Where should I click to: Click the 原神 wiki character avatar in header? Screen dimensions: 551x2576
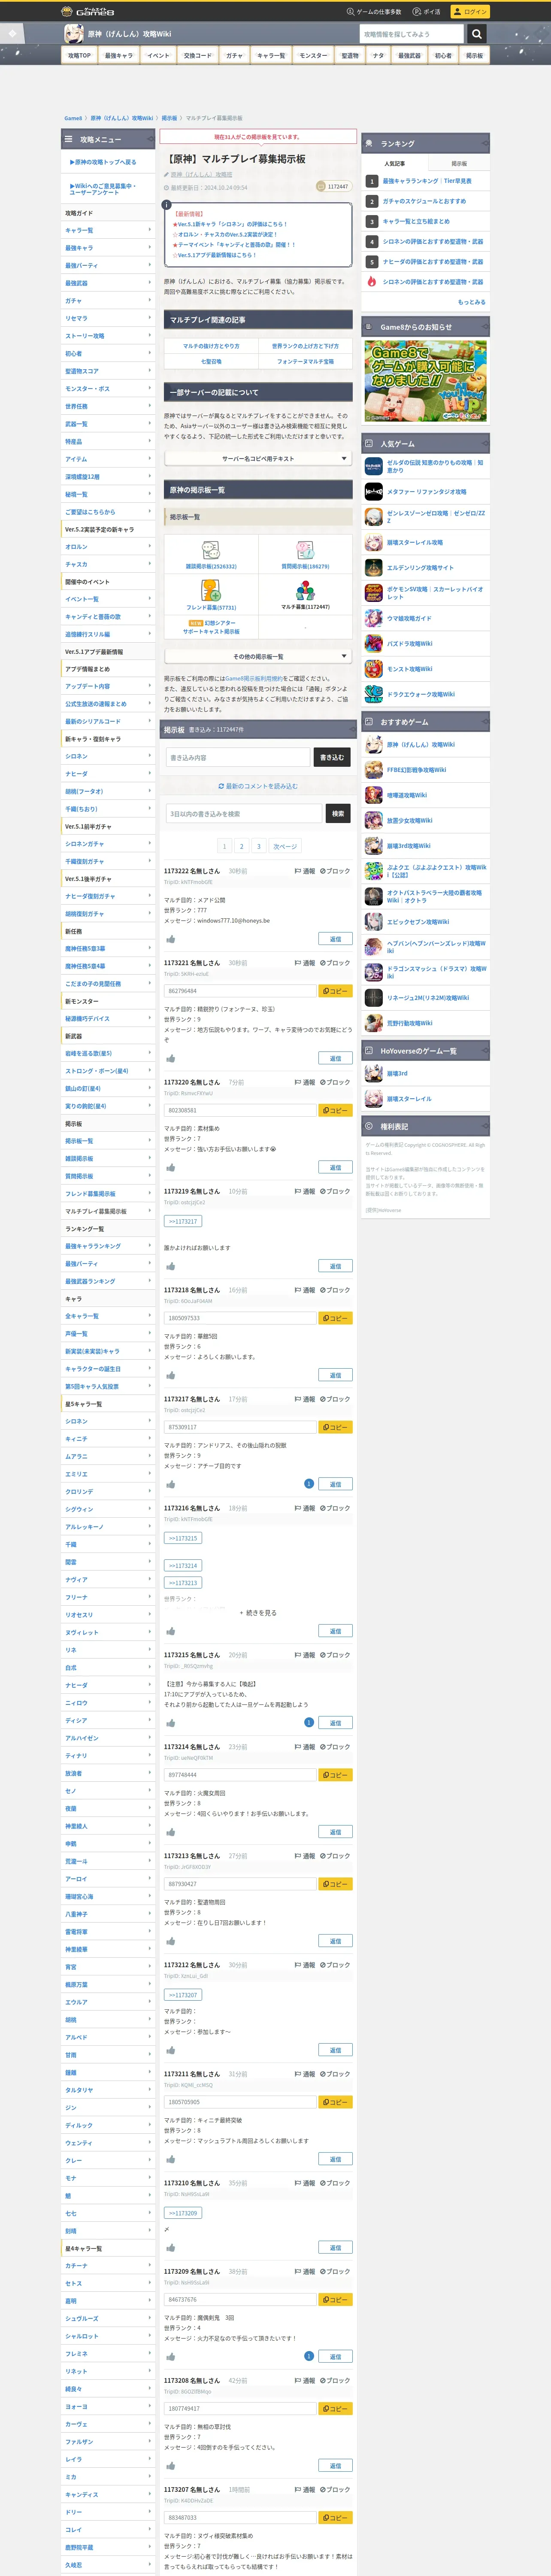point(74,34)
